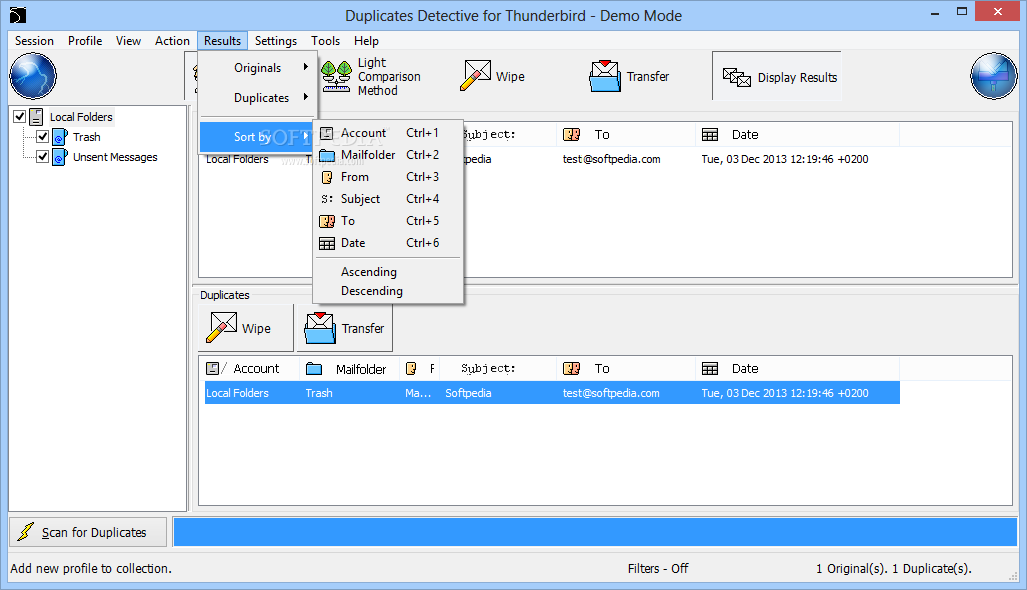This screenshot has width=1027, height=590.
Task: Click the Scan for Duplicates button
Action: pos(88,532)
